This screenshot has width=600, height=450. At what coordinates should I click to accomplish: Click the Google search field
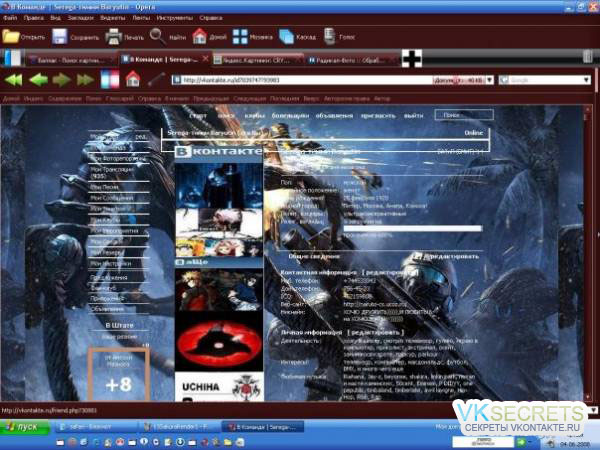(x=543, y=80)
